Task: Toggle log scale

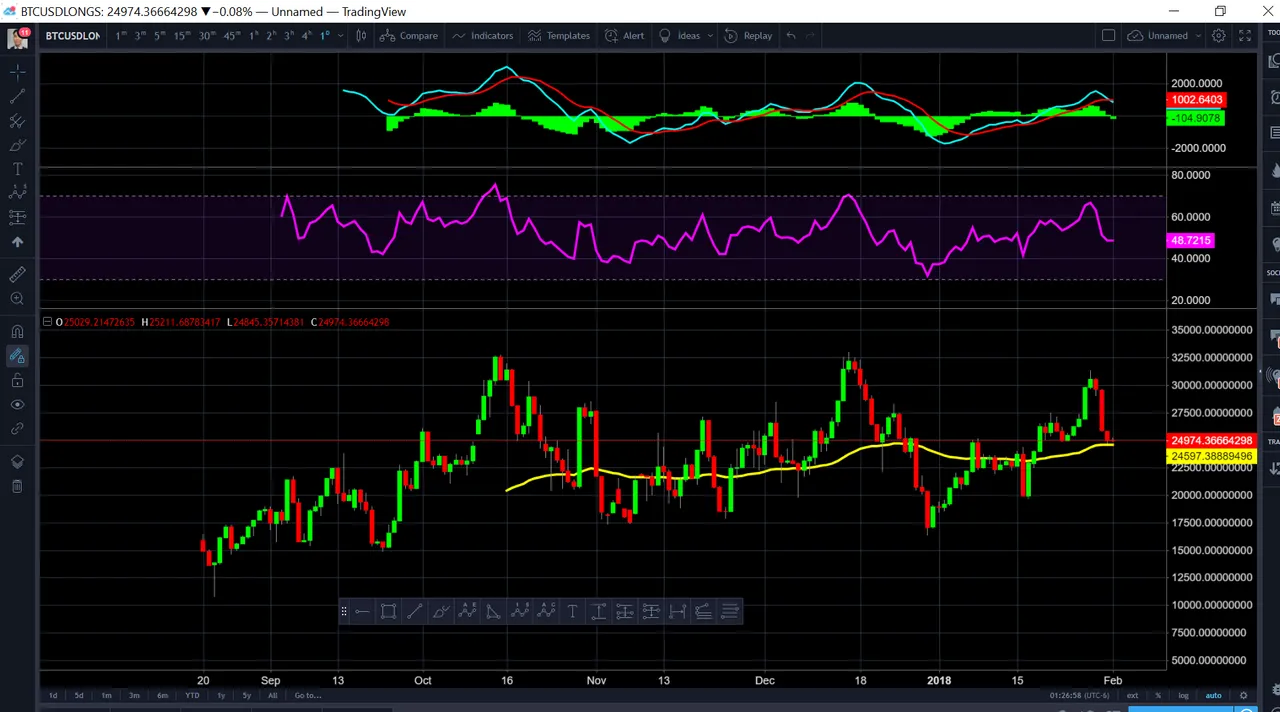Action: (x=1184, y=696)
